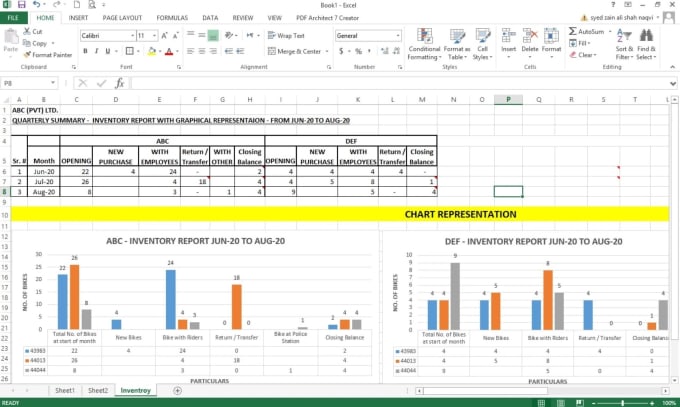Switch to the DATA tab
The image size is (680, 407).
(210, 18)
